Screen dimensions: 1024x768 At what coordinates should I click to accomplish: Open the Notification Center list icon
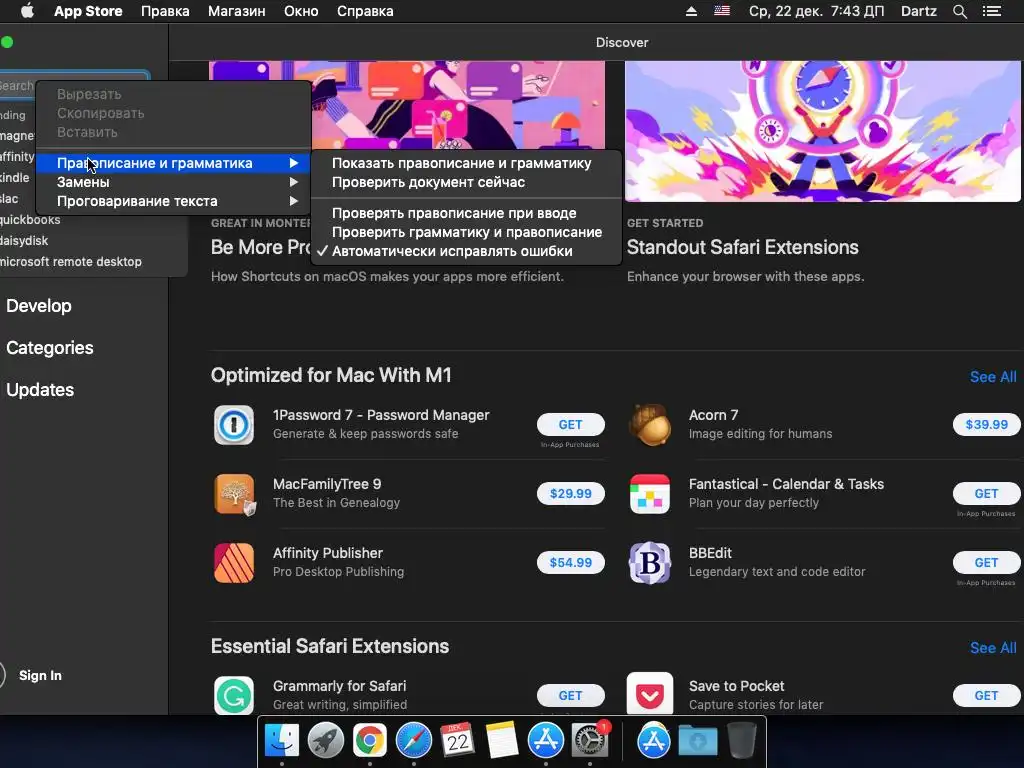coord(991,11)
